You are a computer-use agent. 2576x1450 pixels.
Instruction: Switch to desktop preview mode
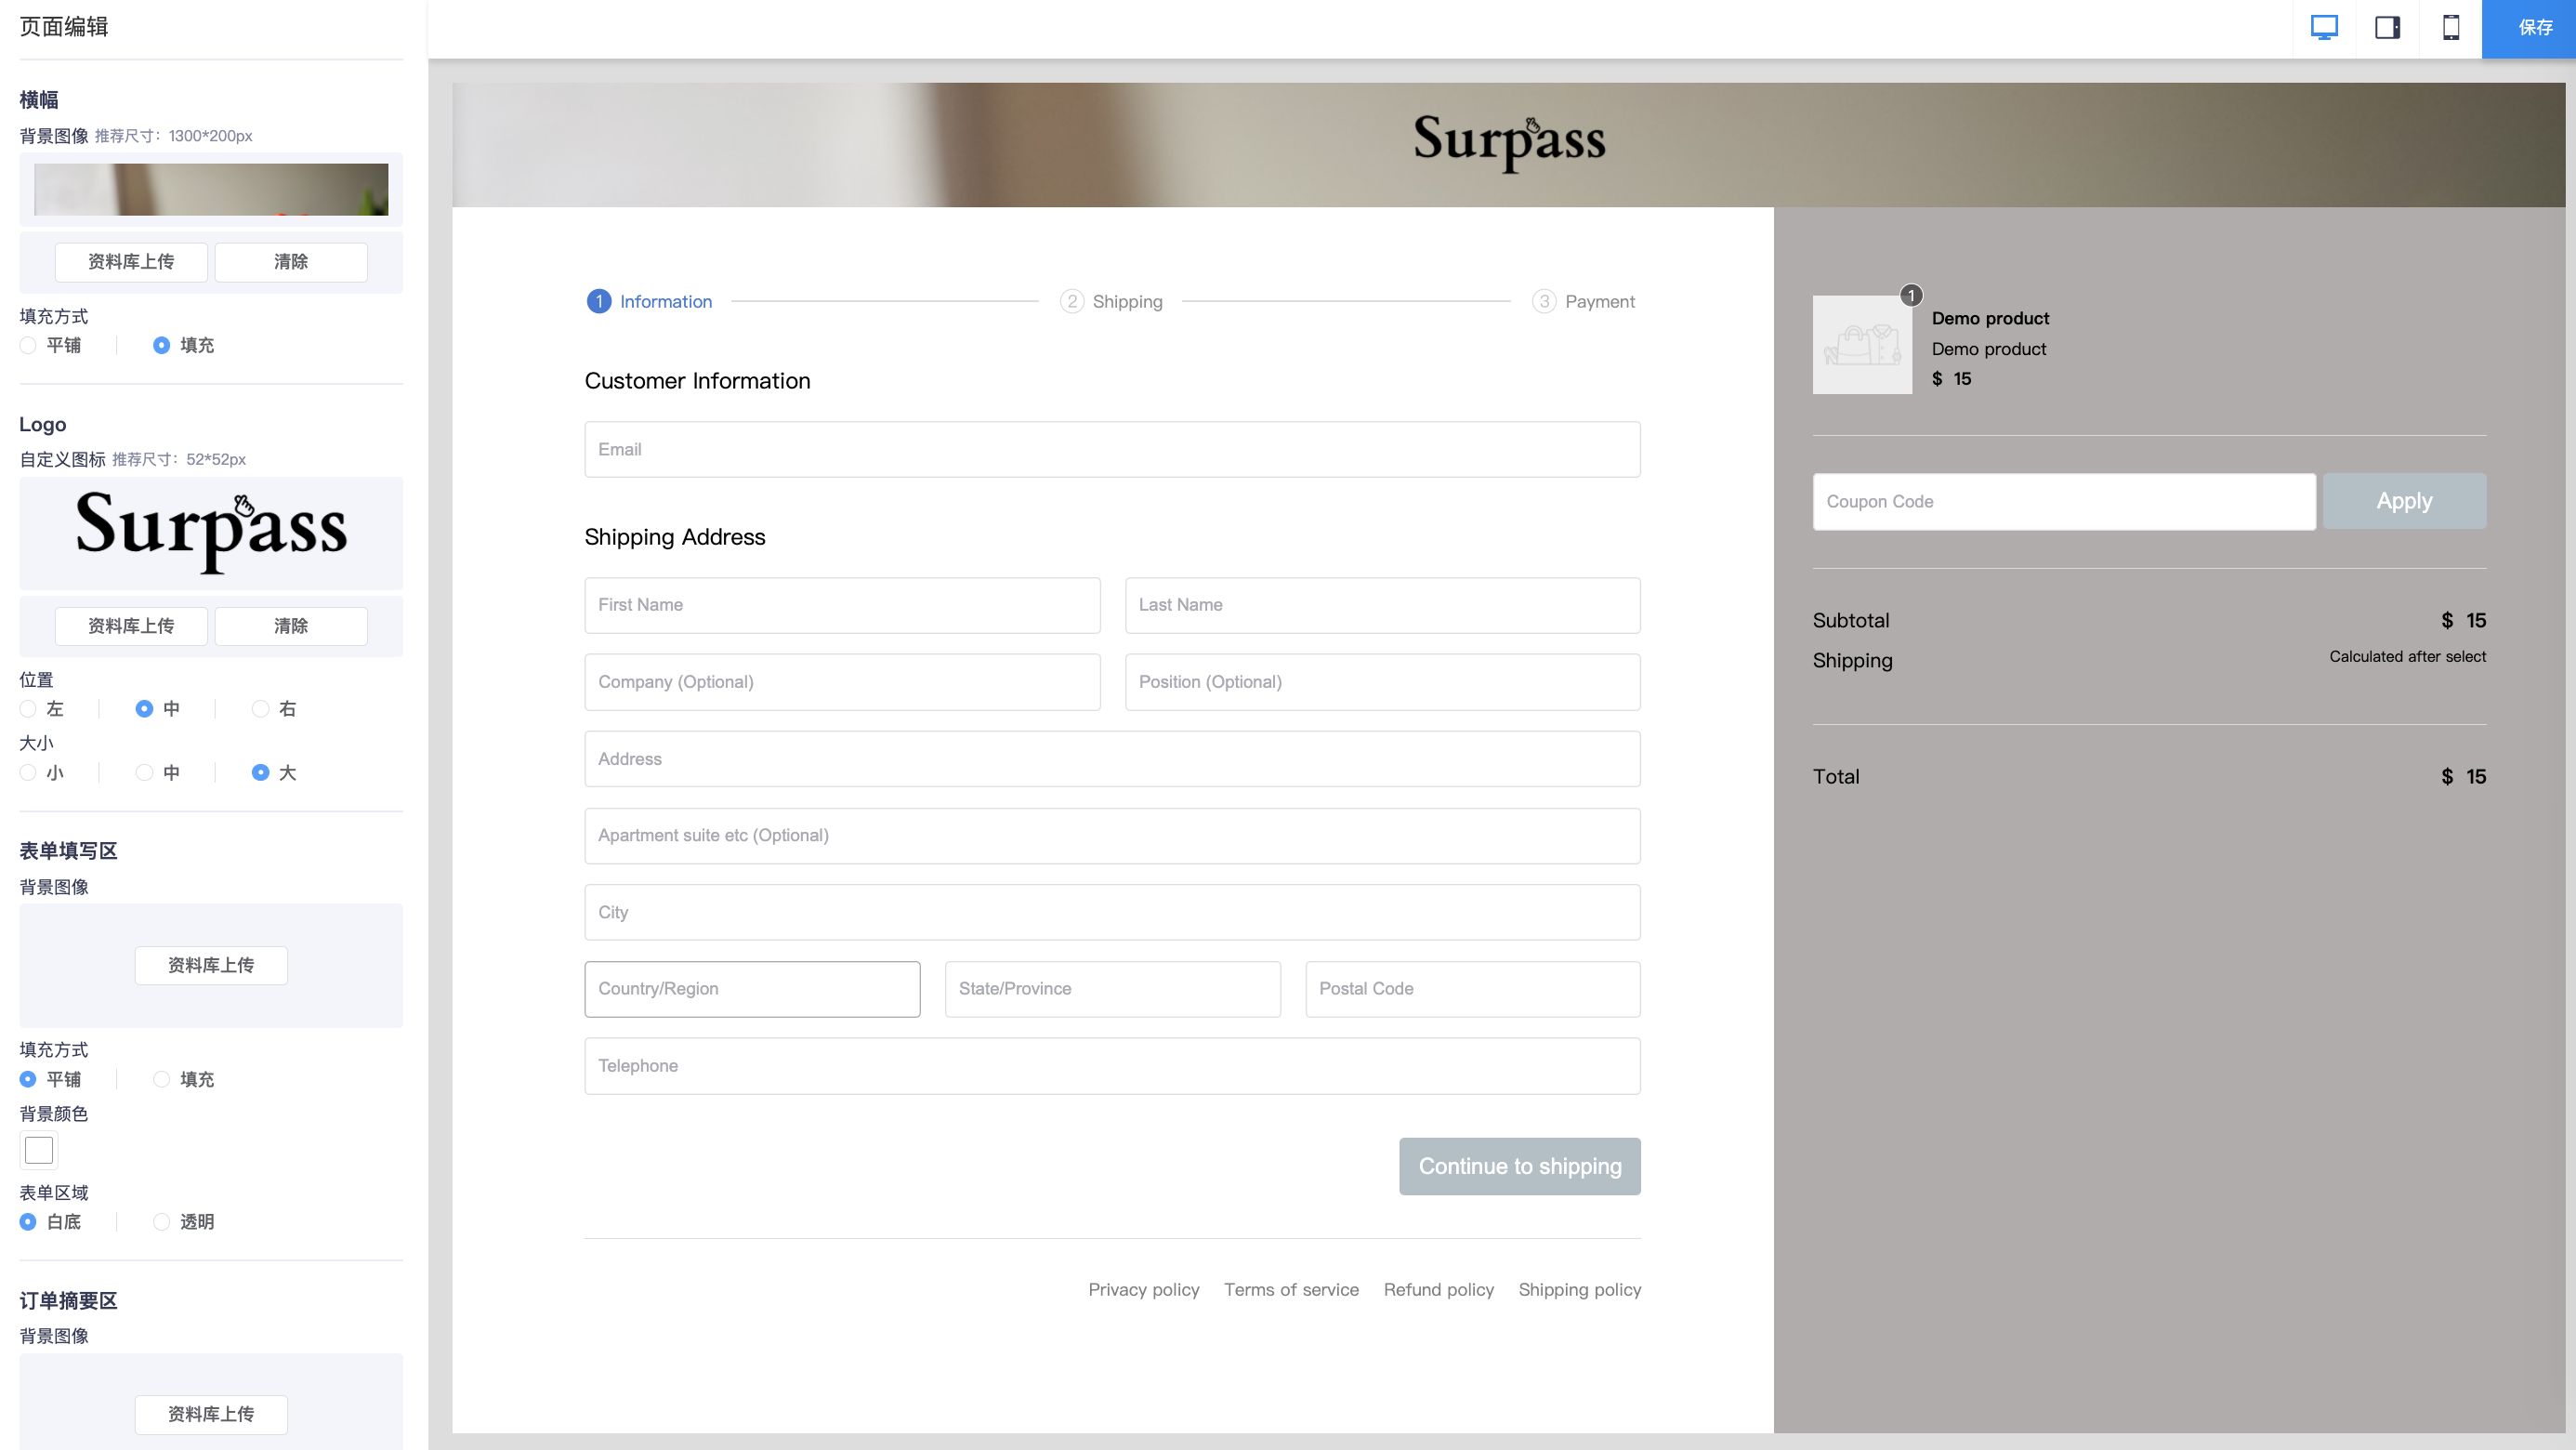pyautogui.click(x=2324, y=27)
